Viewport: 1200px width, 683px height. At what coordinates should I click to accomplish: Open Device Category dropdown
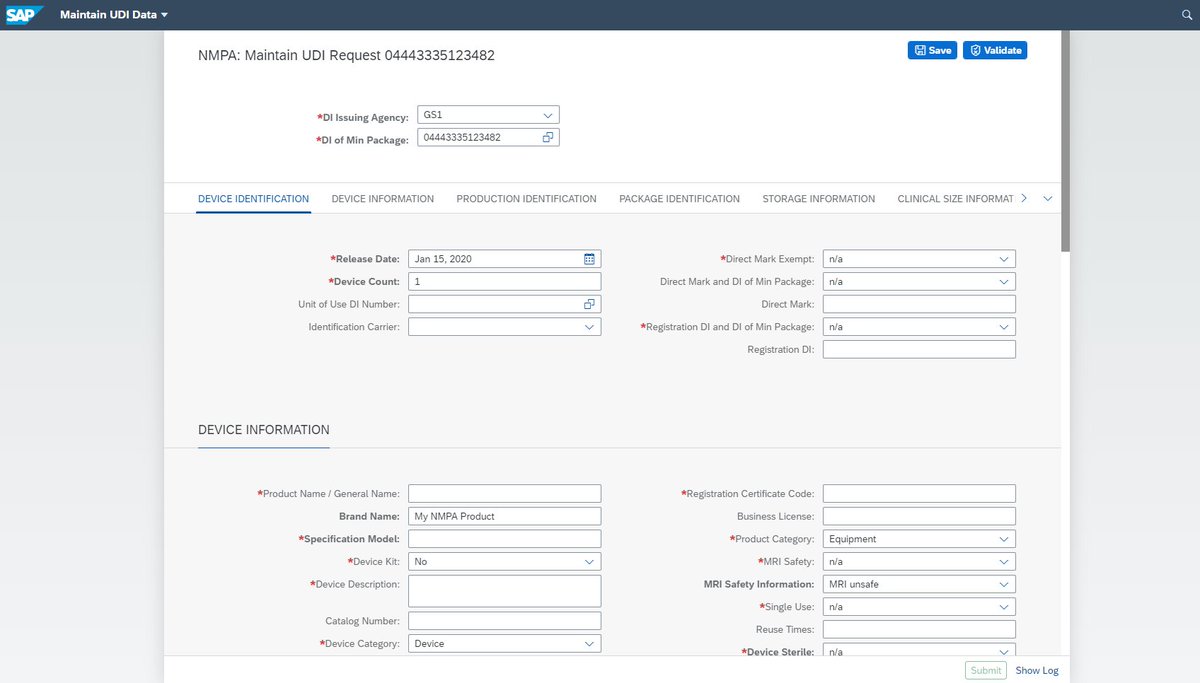point(590,644)
